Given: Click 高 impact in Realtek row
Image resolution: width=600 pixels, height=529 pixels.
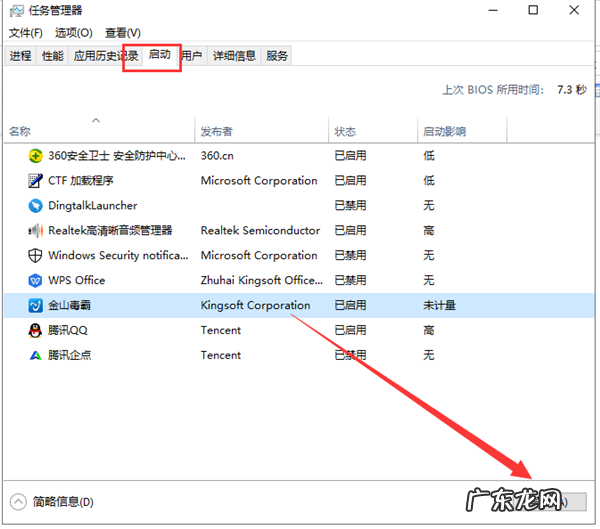Looking at the screenshot, I should [x=429, y=230].
